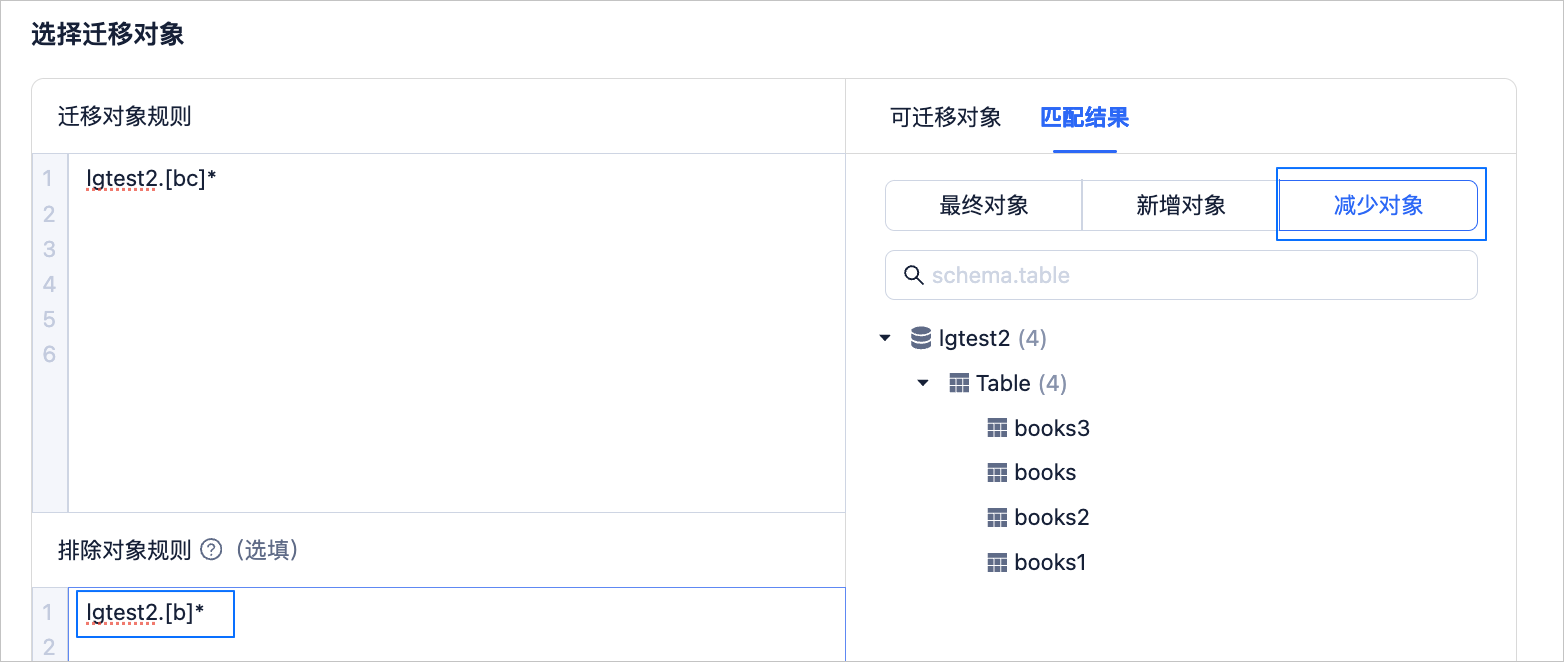1564x662 pixels.
Task: Select the lgtest2 (4) label
Action: (992, 339)
